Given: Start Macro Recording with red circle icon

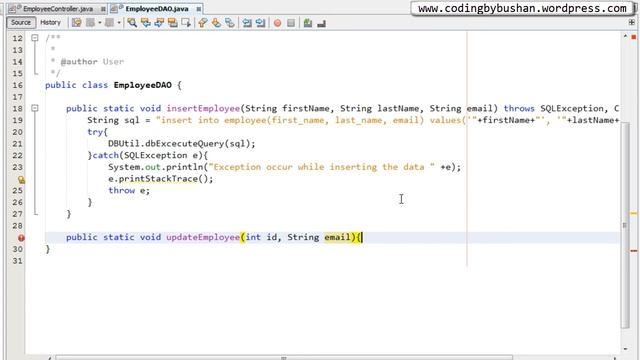Looking at the screenshot, I should (x=277, y=23).
